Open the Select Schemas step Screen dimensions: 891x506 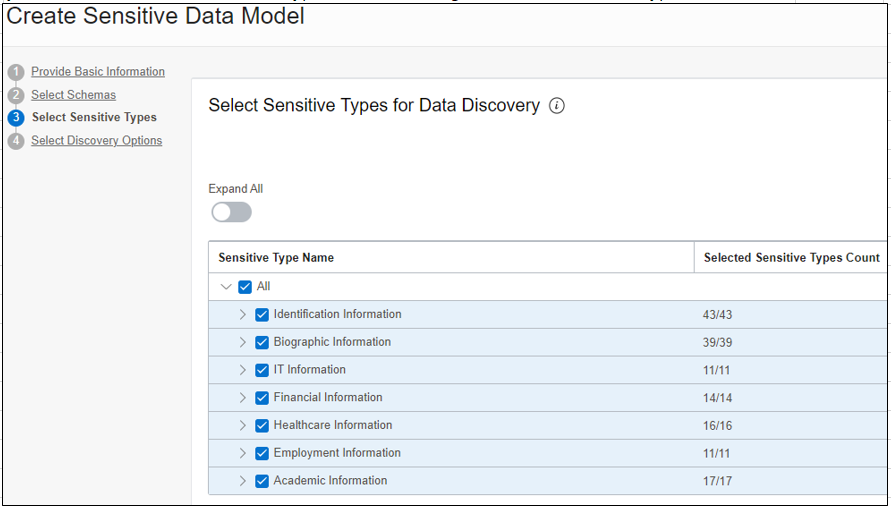pyautogui.click(x=73, y=95)
